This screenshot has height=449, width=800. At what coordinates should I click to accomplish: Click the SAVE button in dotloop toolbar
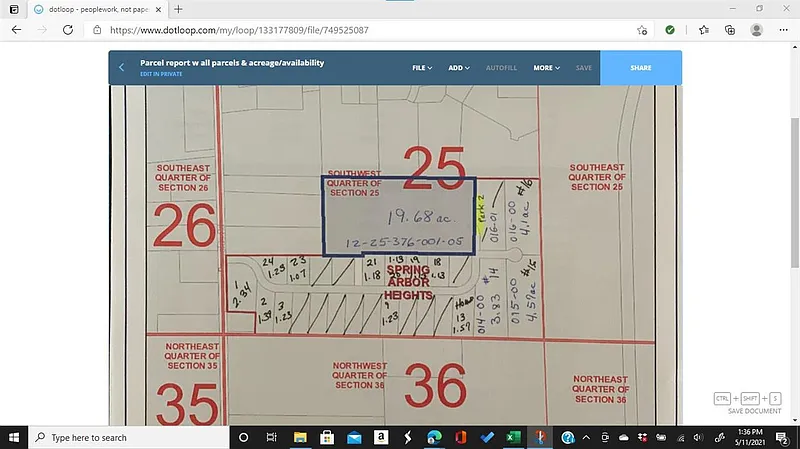coord(584,68)
